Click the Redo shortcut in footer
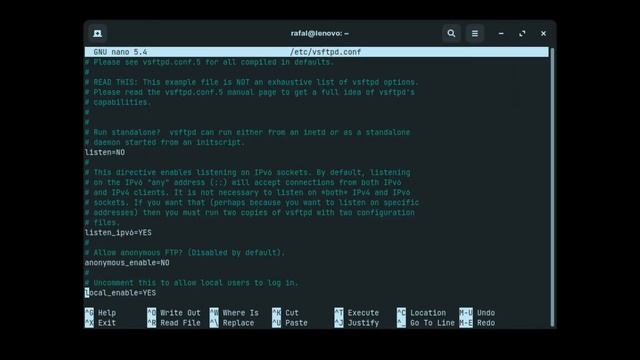The image size is (640, 360). point(477,323)
